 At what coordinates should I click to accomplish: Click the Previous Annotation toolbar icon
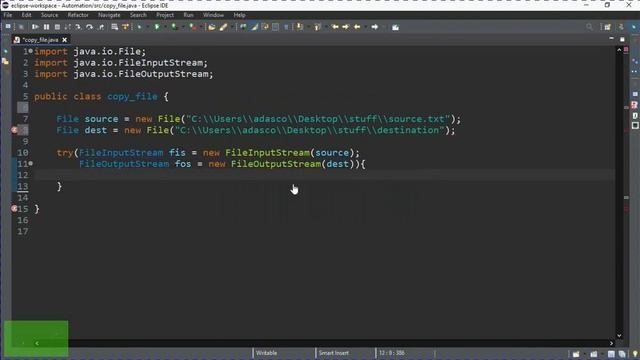pyautogui.click(x=317, y=27)
